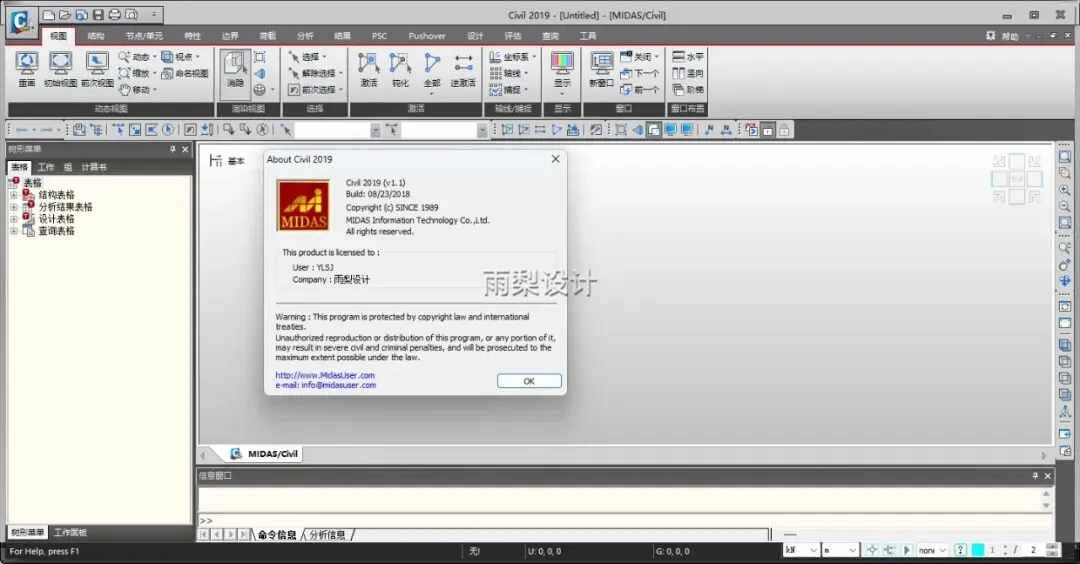Click the snap crosshair icon in status bar
Image resolution: width=1080 pixels, height=564 pixels.
872,550
